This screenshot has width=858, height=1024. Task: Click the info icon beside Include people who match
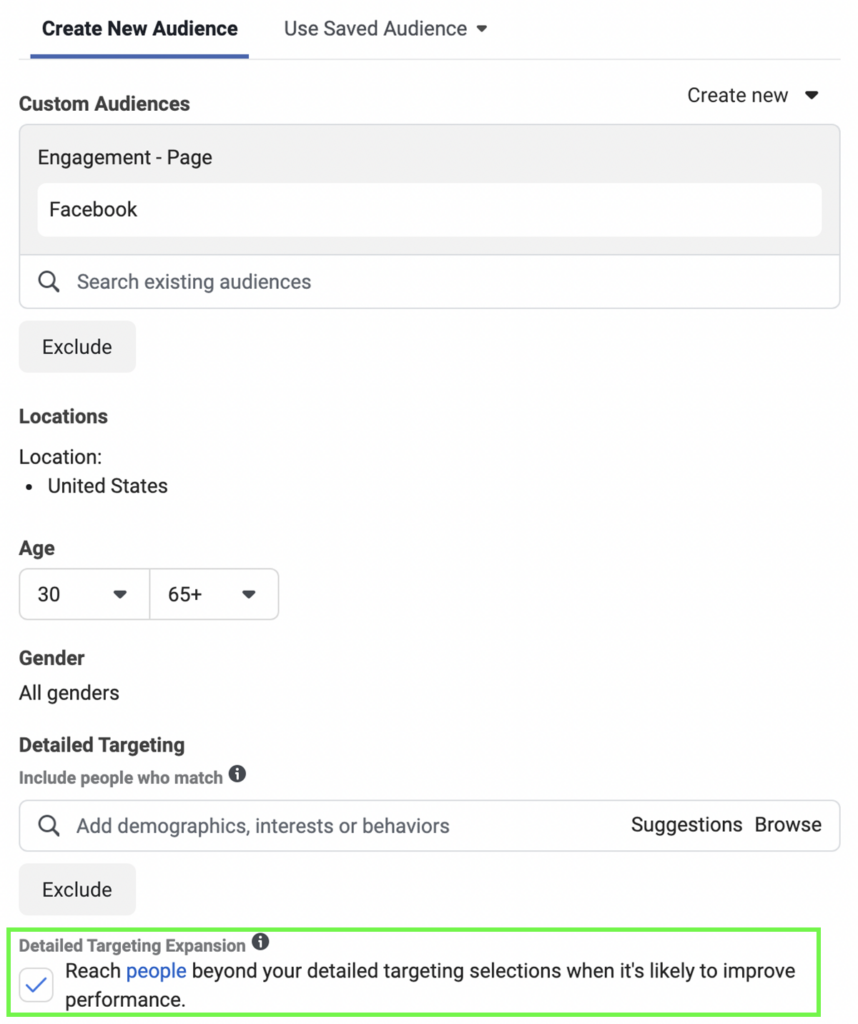click(237, 776)
